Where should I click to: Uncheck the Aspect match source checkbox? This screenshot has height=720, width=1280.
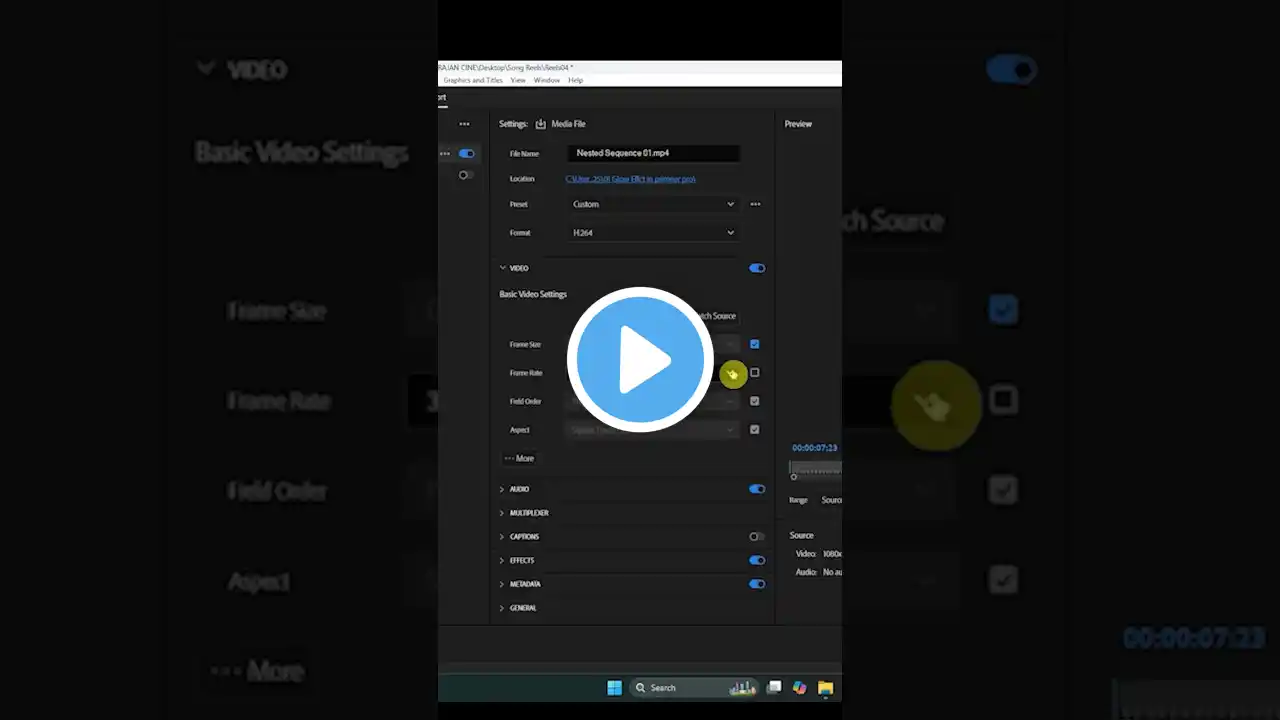(755, 430)
